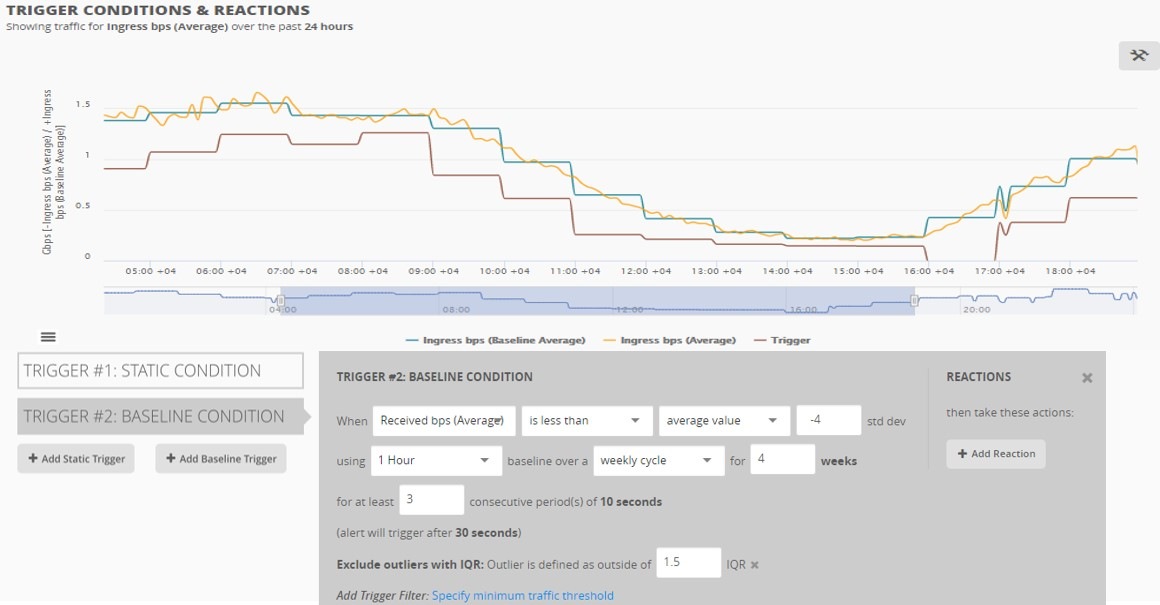Viewport: 1160px width, 605px height.
Task: Grab the left range selector handle
Action: click(280, 300)
